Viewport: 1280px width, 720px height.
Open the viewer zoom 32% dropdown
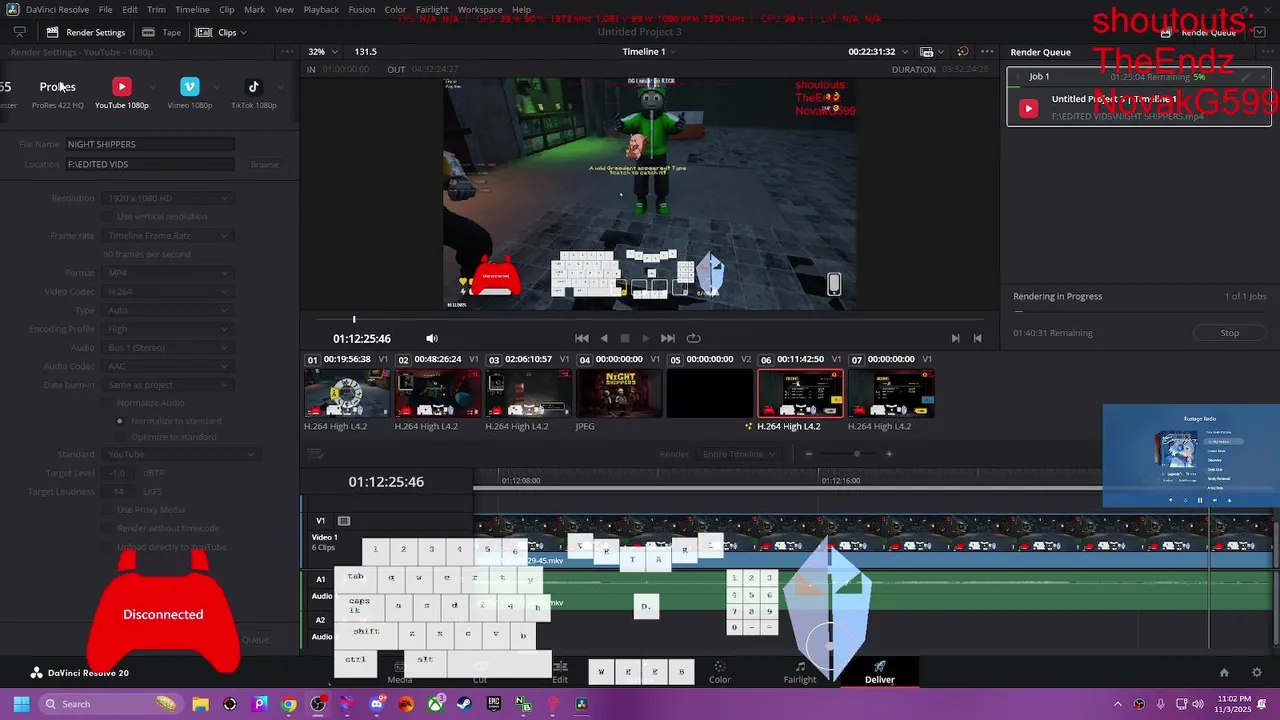tap(323, 52)
